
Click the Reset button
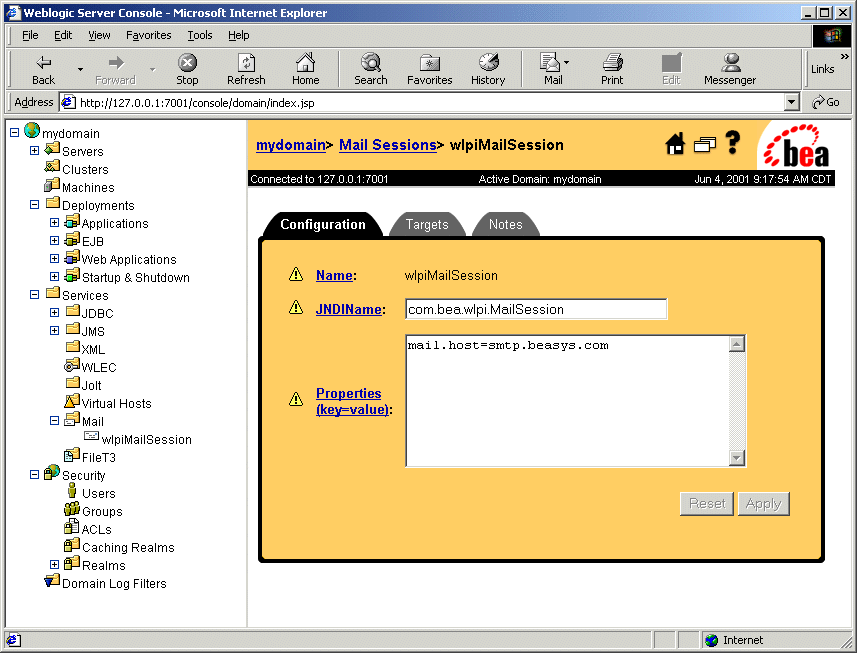[x=707, y=503]
